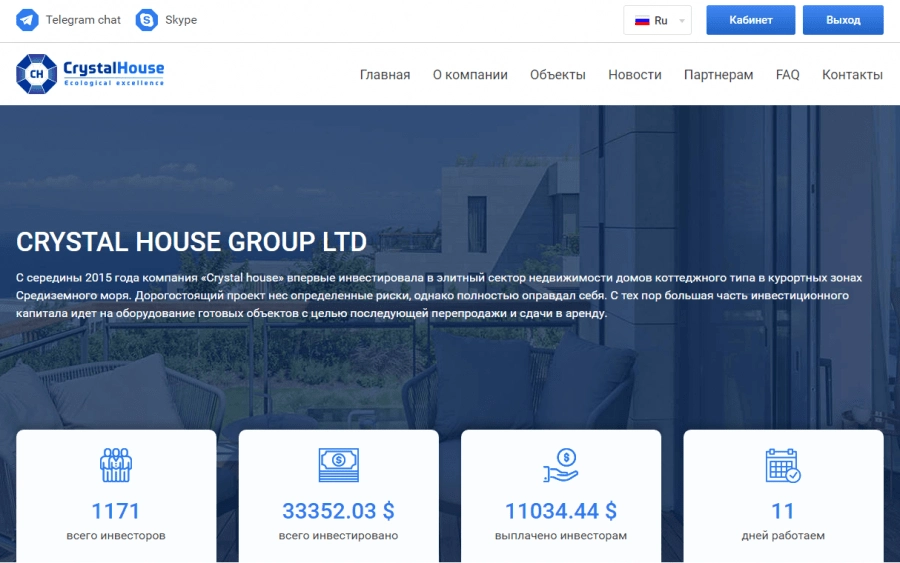Open the Объекты section
The image size is (900, 563).
tap(557, 75)
